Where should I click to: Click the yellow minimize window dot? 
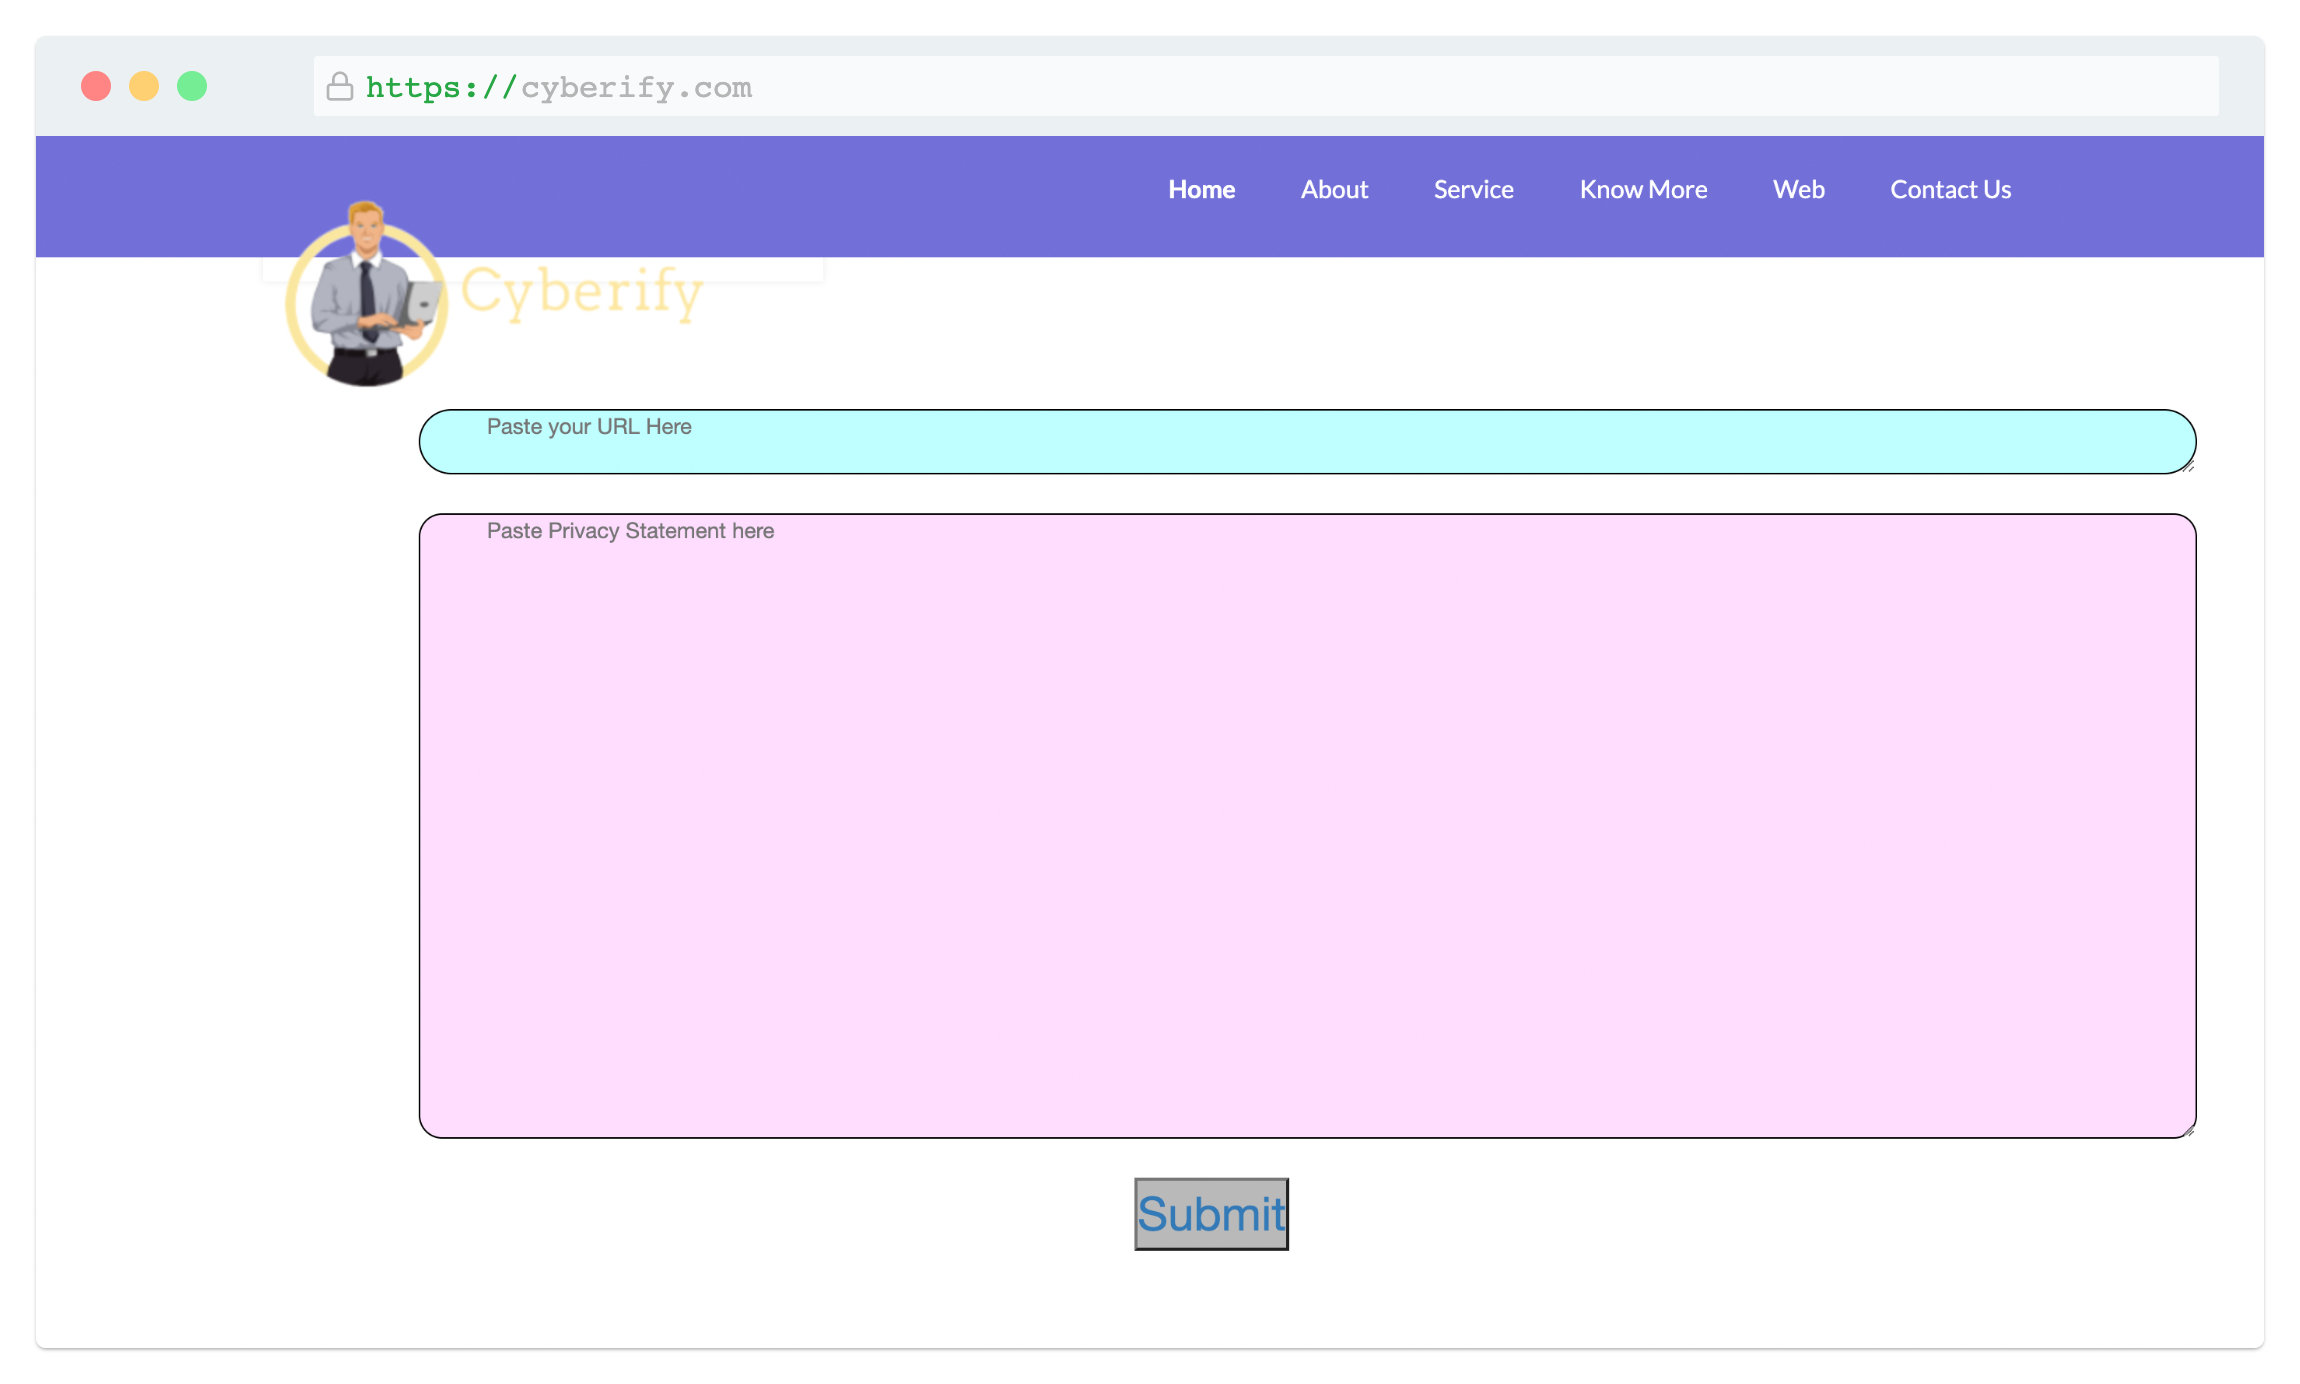tap(144, 86)
